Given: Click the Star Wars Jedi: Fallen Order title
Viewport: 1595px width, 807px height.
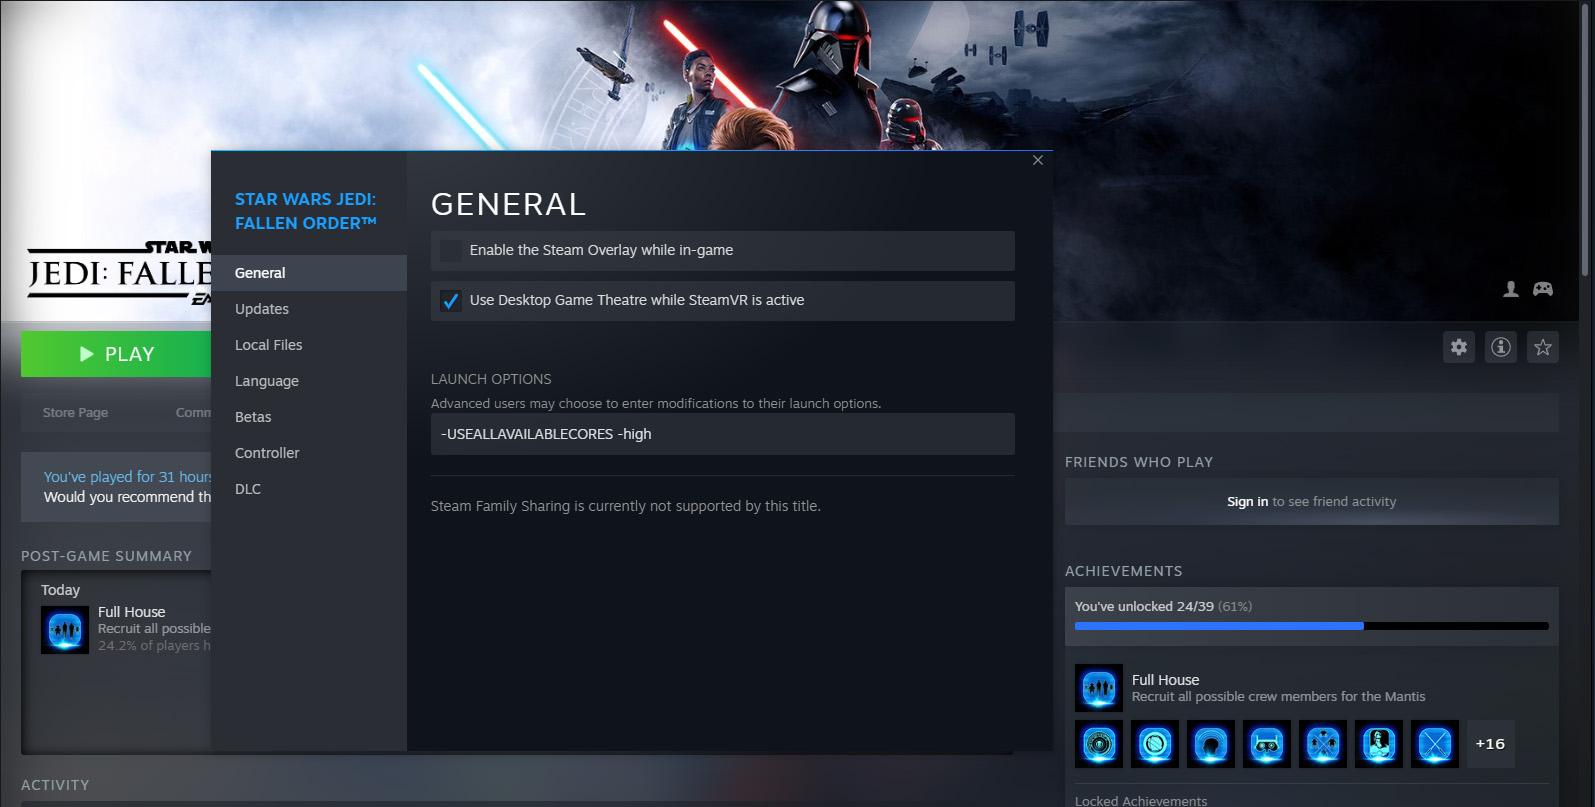Looking at the screenshot, I should pyautogui.click(x=306, y=211).
